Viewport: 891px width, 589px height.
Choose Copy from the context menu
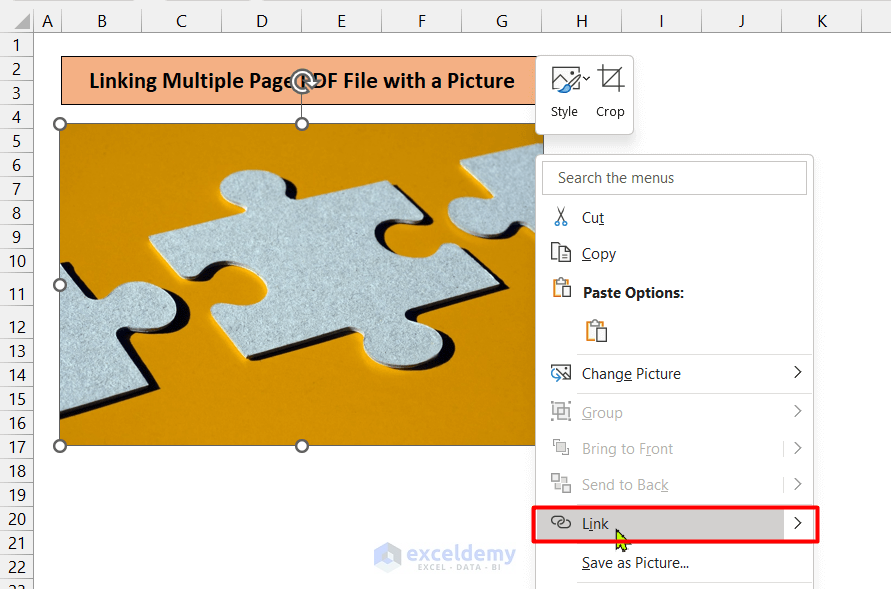click(675, 253)
